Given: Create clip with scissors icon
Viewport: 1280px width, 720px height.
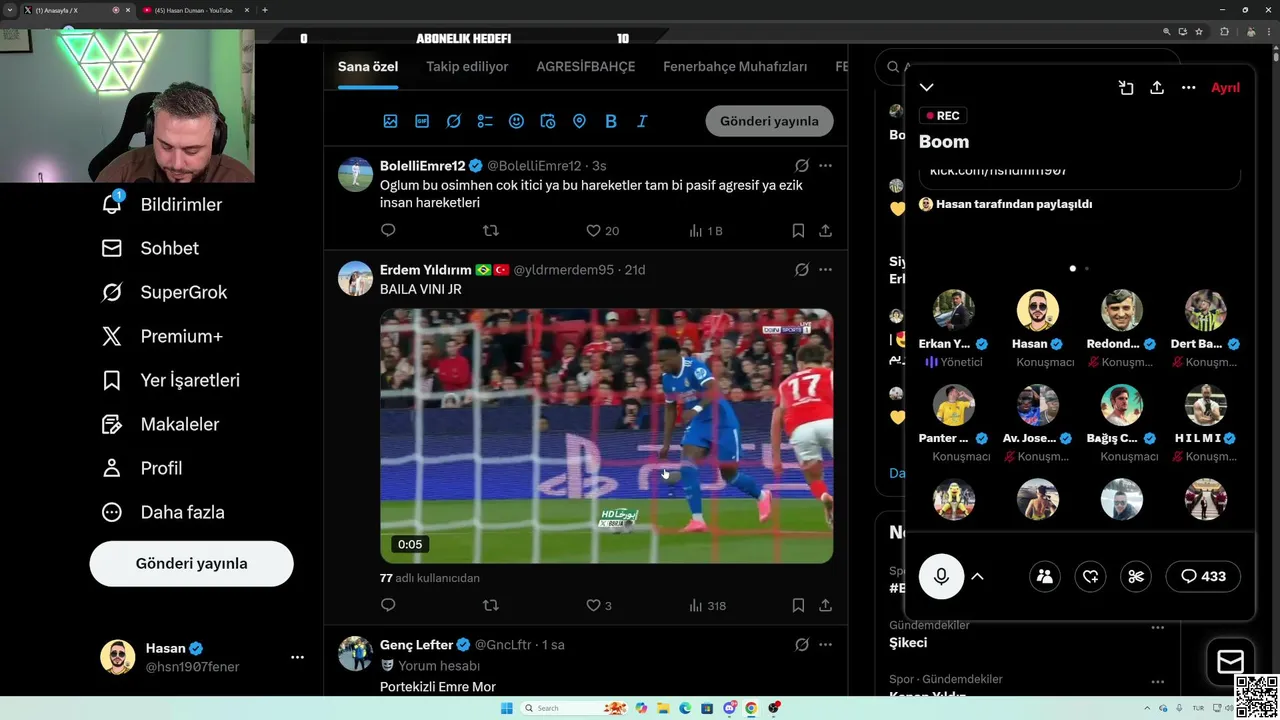Looking at the screenshot, I should tap(1136, 576).
